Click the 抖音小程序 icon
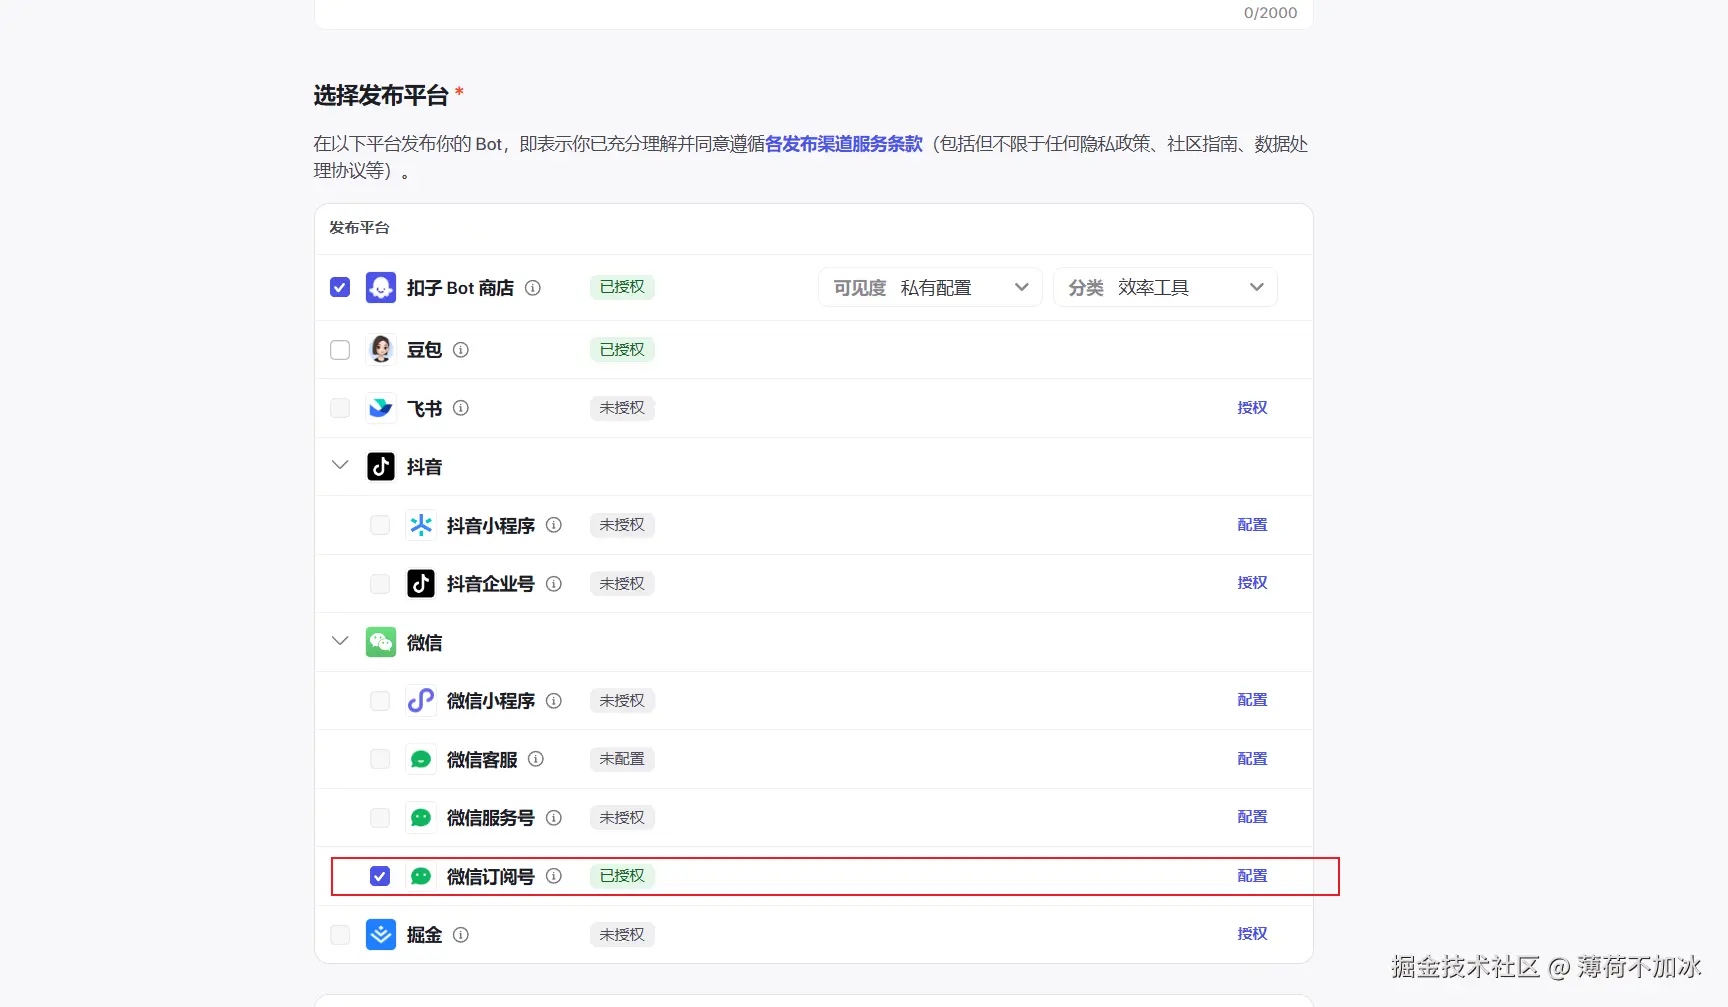The image size is (1728, 1007). pyautogui.click(x=421, y=525)
